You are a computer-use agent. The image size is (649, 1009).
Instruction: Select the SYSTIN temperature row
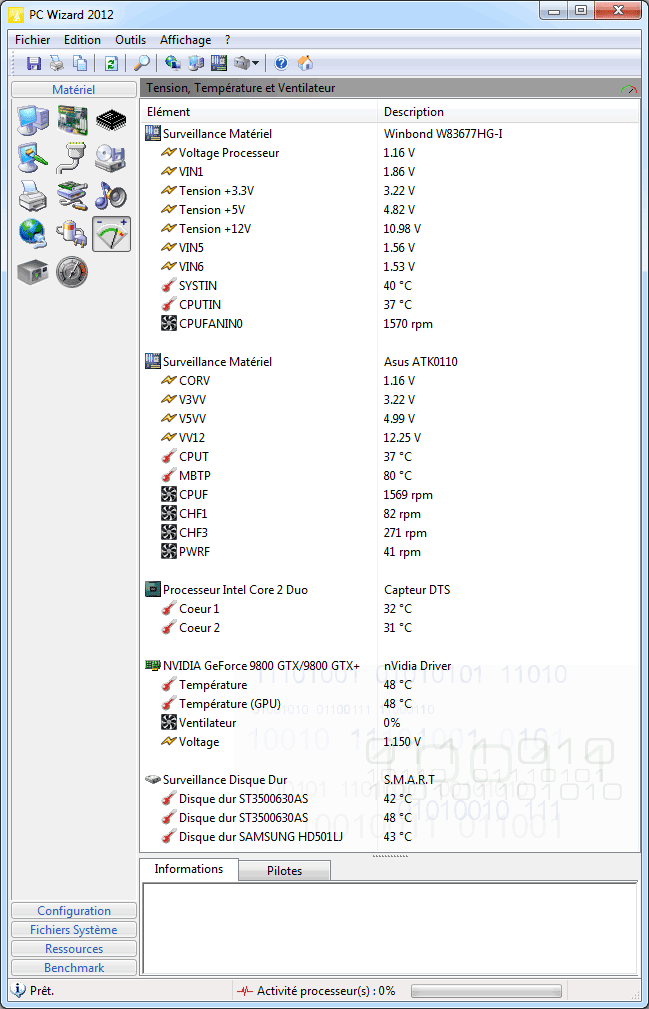click(x=390, y=286)
